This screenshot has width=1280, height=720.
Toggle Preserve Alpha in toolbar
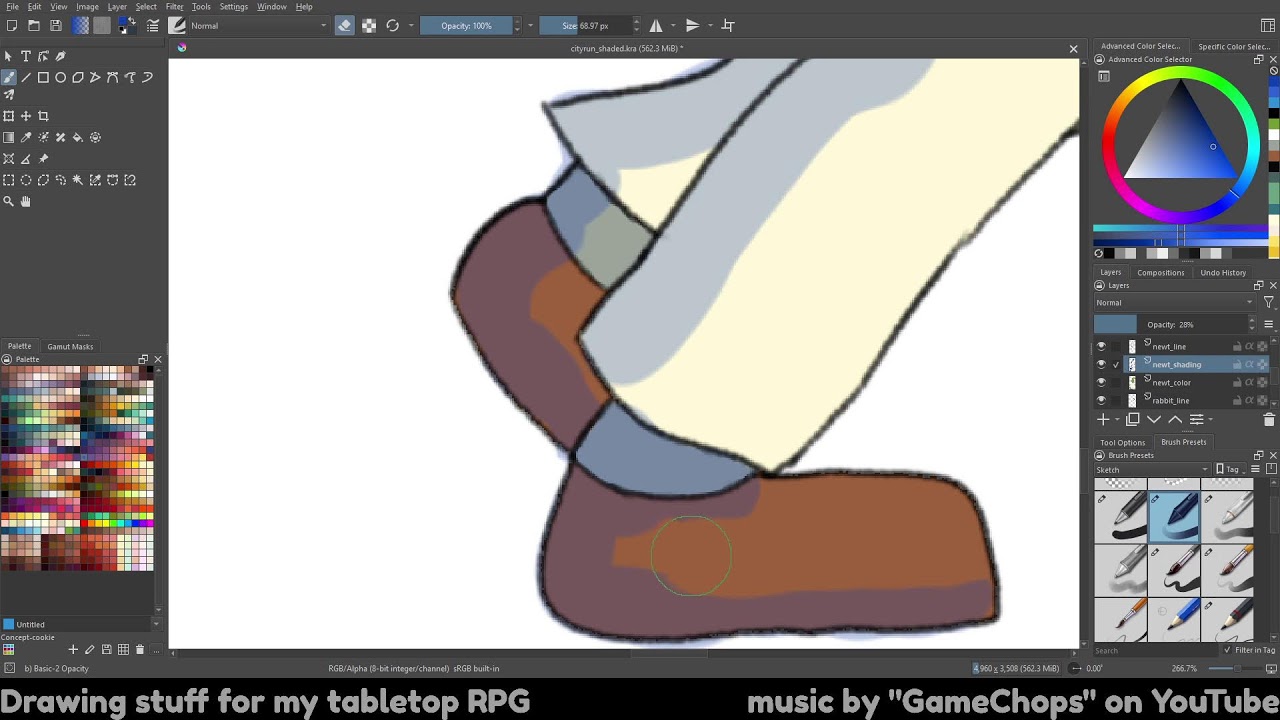pyautogui.click(x=369, y=25)
